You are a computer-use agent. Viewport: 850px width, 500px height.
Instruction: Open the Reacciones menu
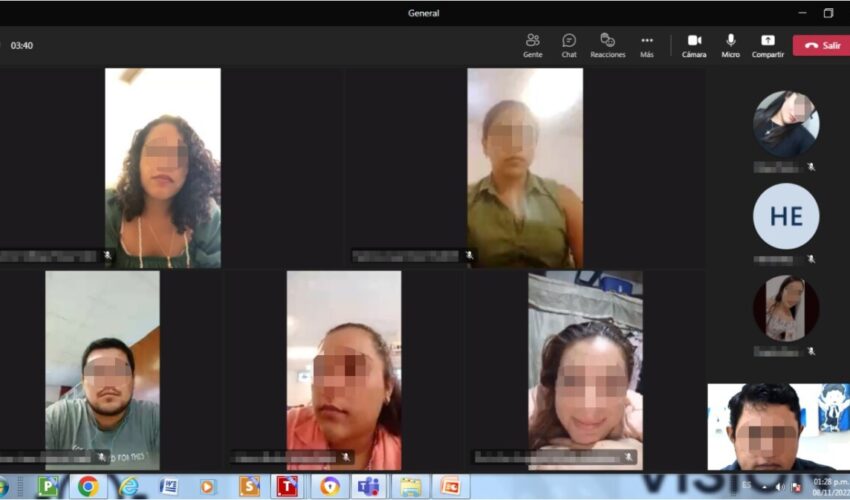[x=608, y=46]
